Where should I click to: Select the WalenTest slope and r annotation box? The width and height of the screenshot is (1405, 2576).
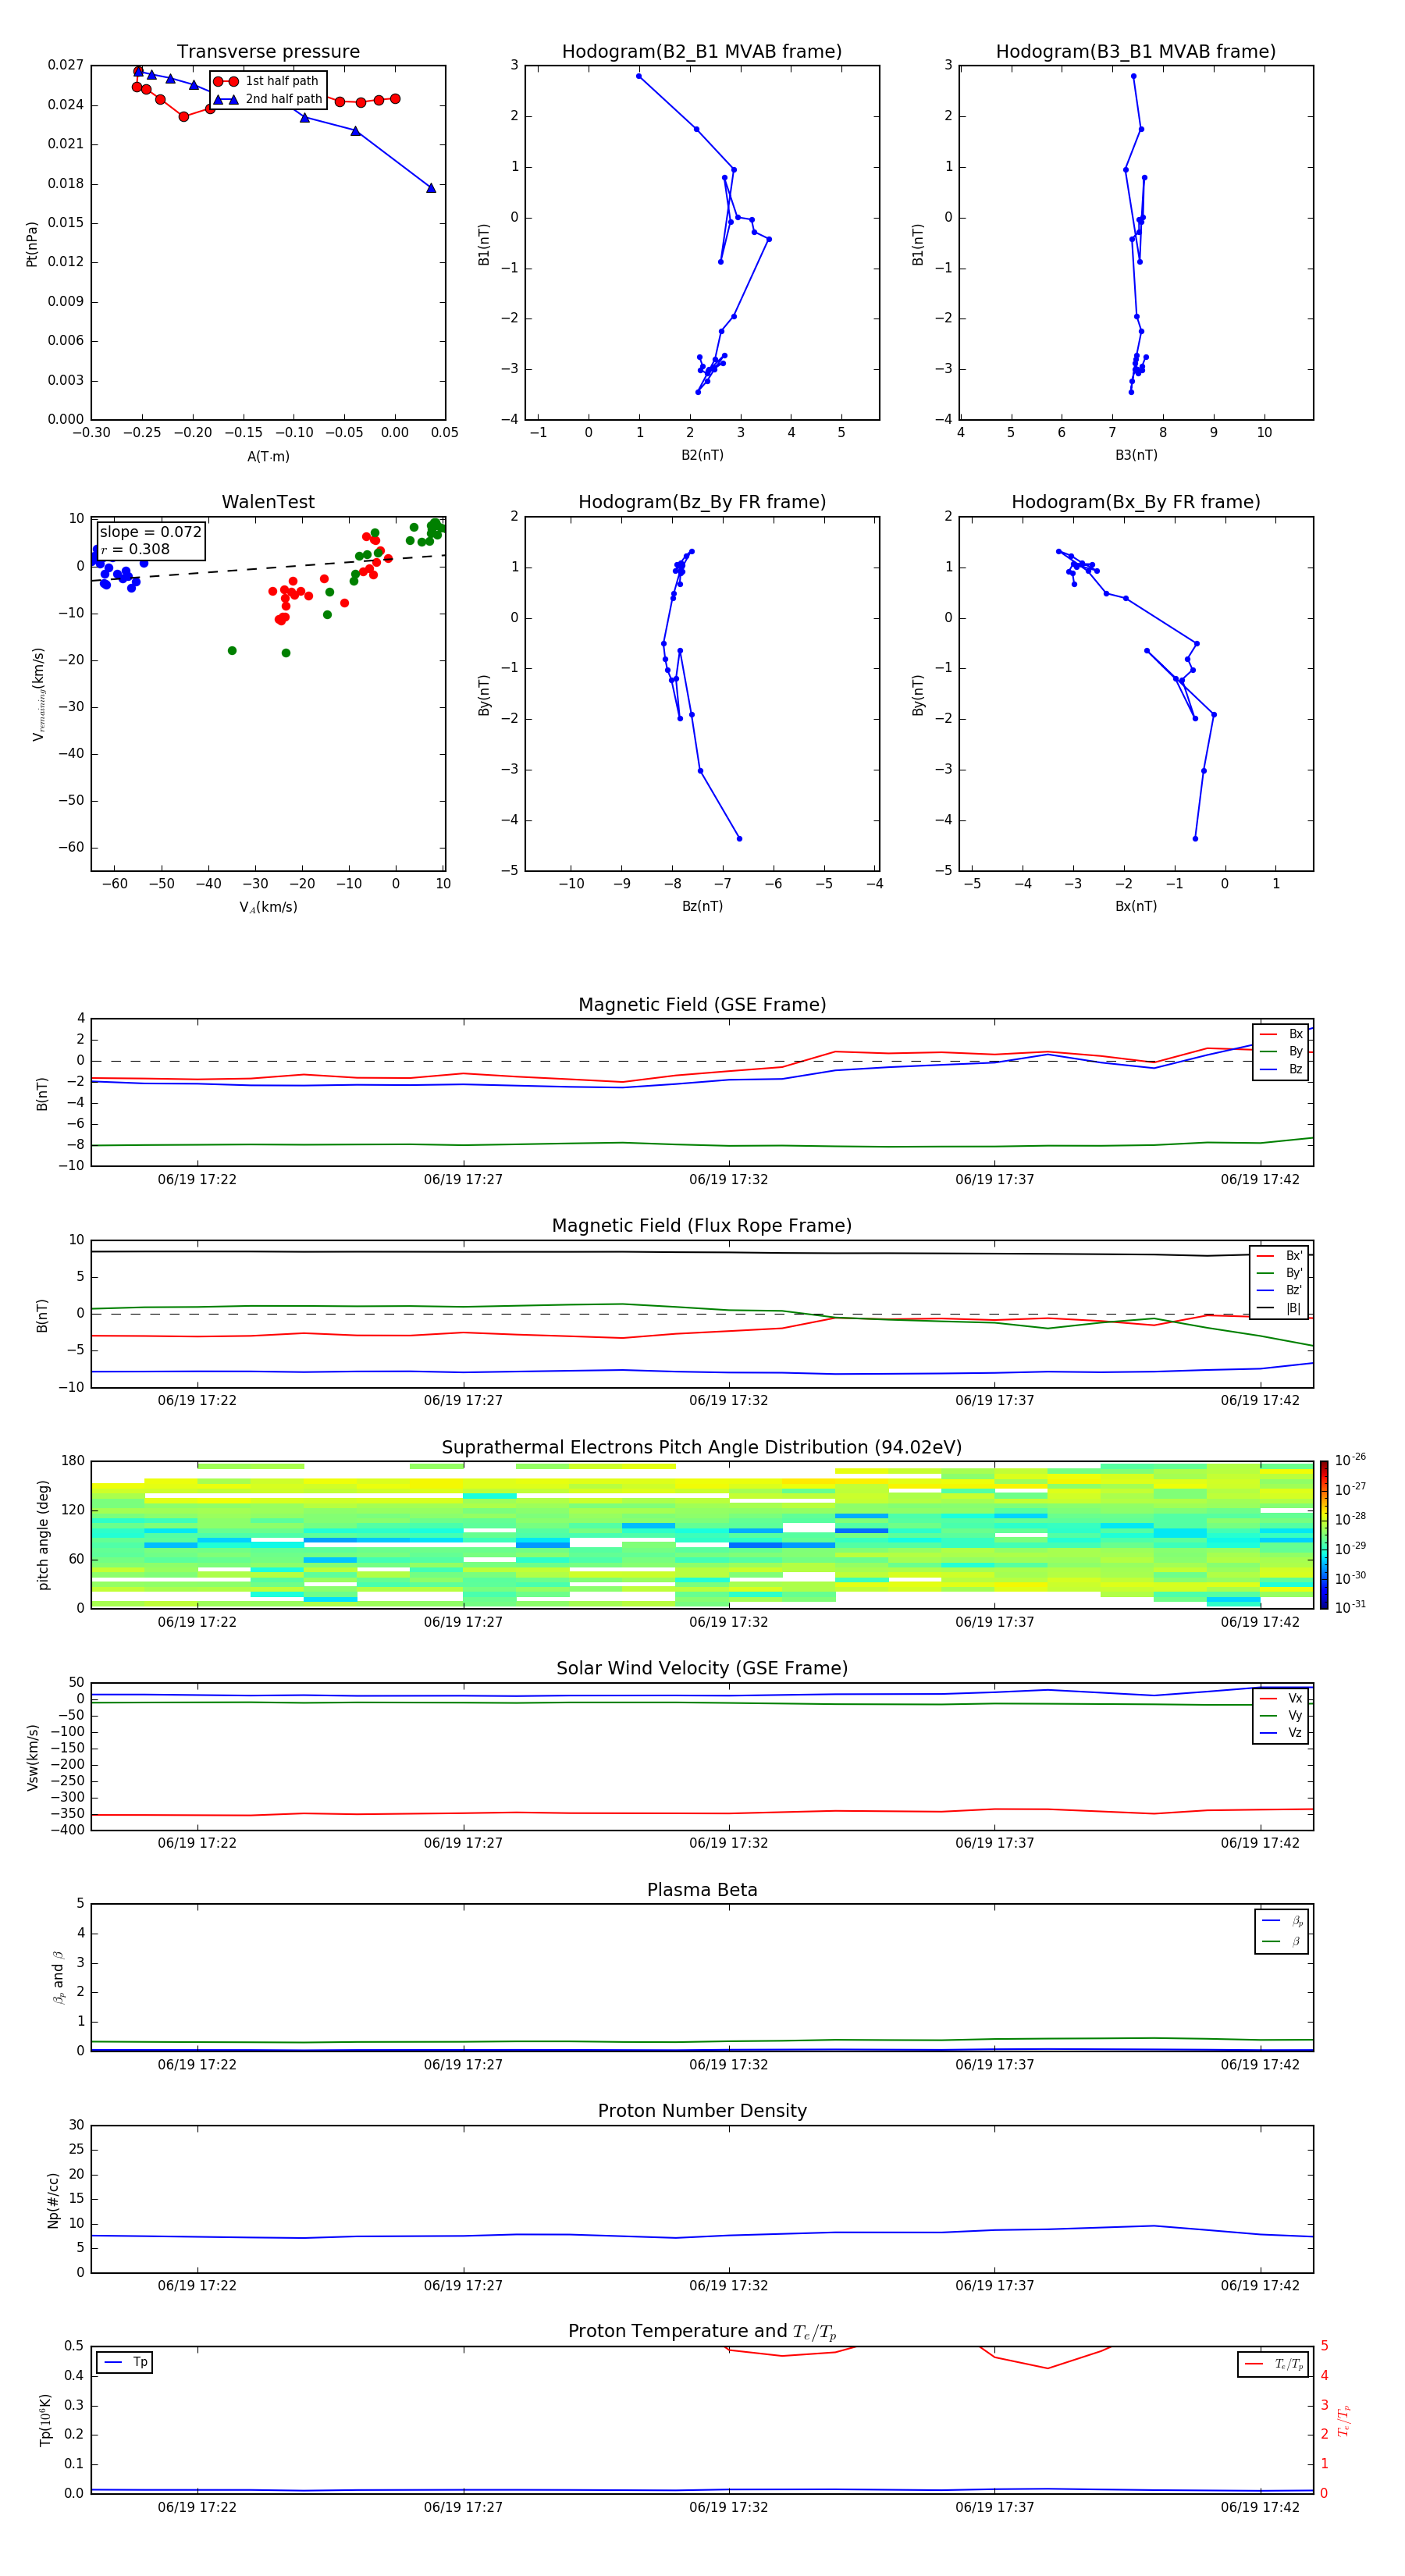(x=150, y=540)
